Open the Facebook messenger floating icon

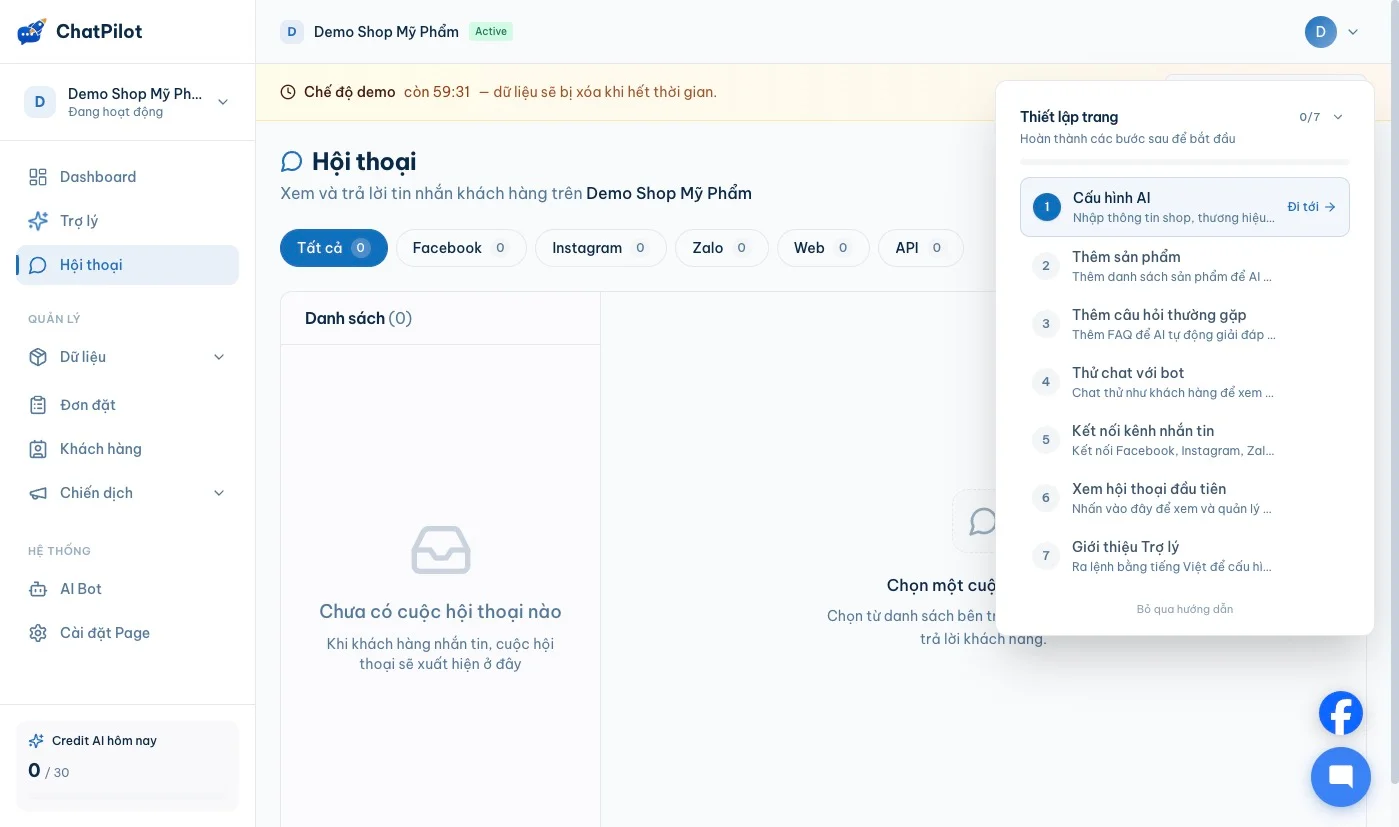pos(1341,714)
